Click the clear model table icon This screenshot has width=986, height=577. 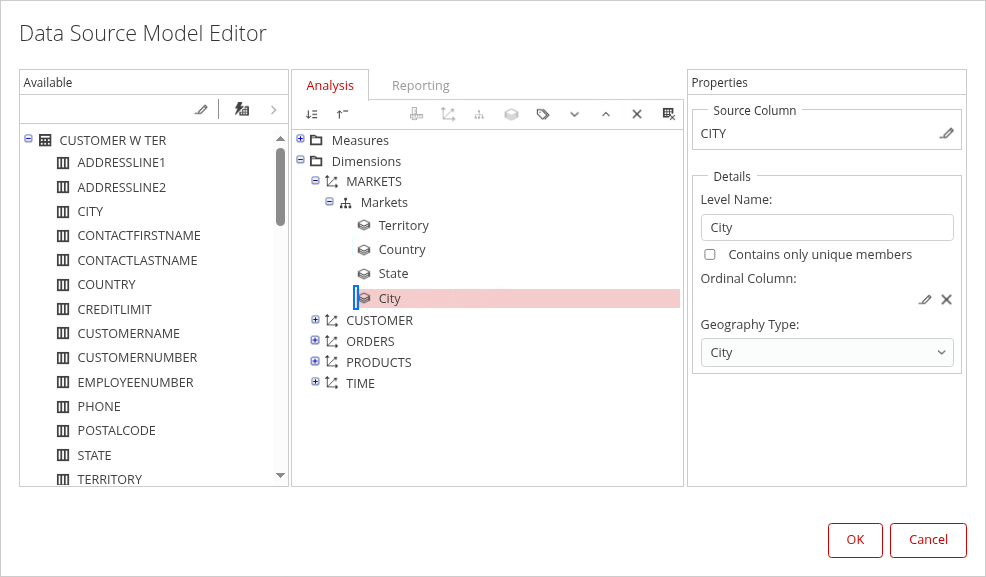coord(669,114)
